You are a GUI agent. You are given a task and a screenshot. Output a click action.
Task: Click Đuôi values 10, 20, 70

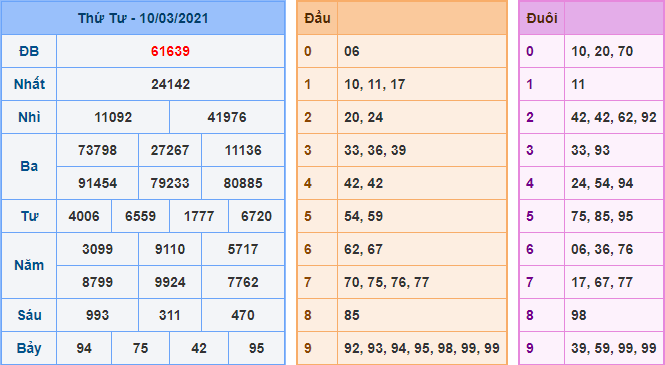(602, 51)
